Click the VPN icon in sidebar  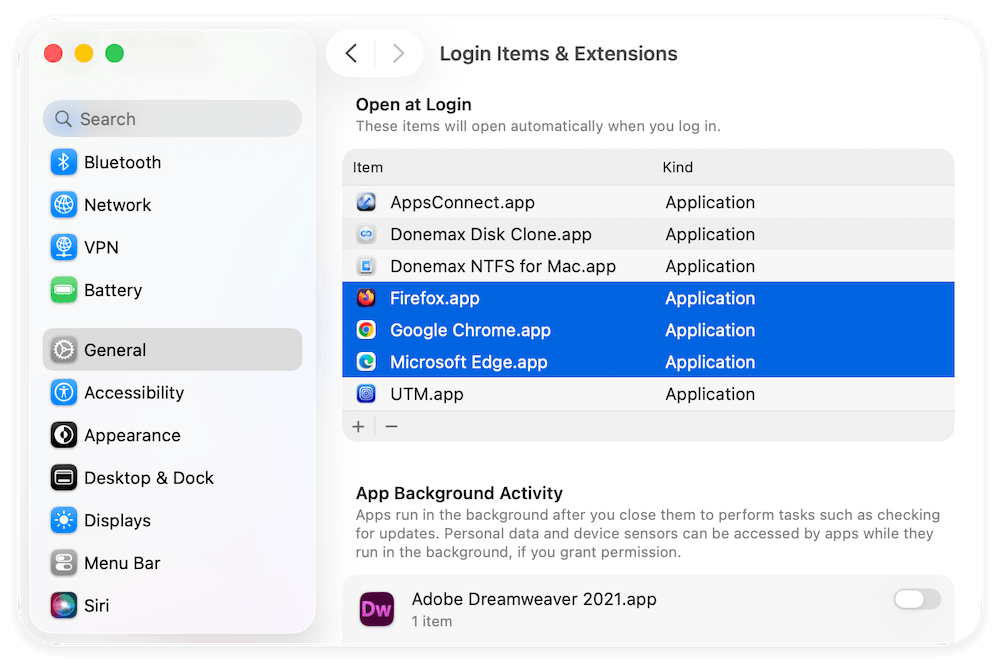[64, 247]
